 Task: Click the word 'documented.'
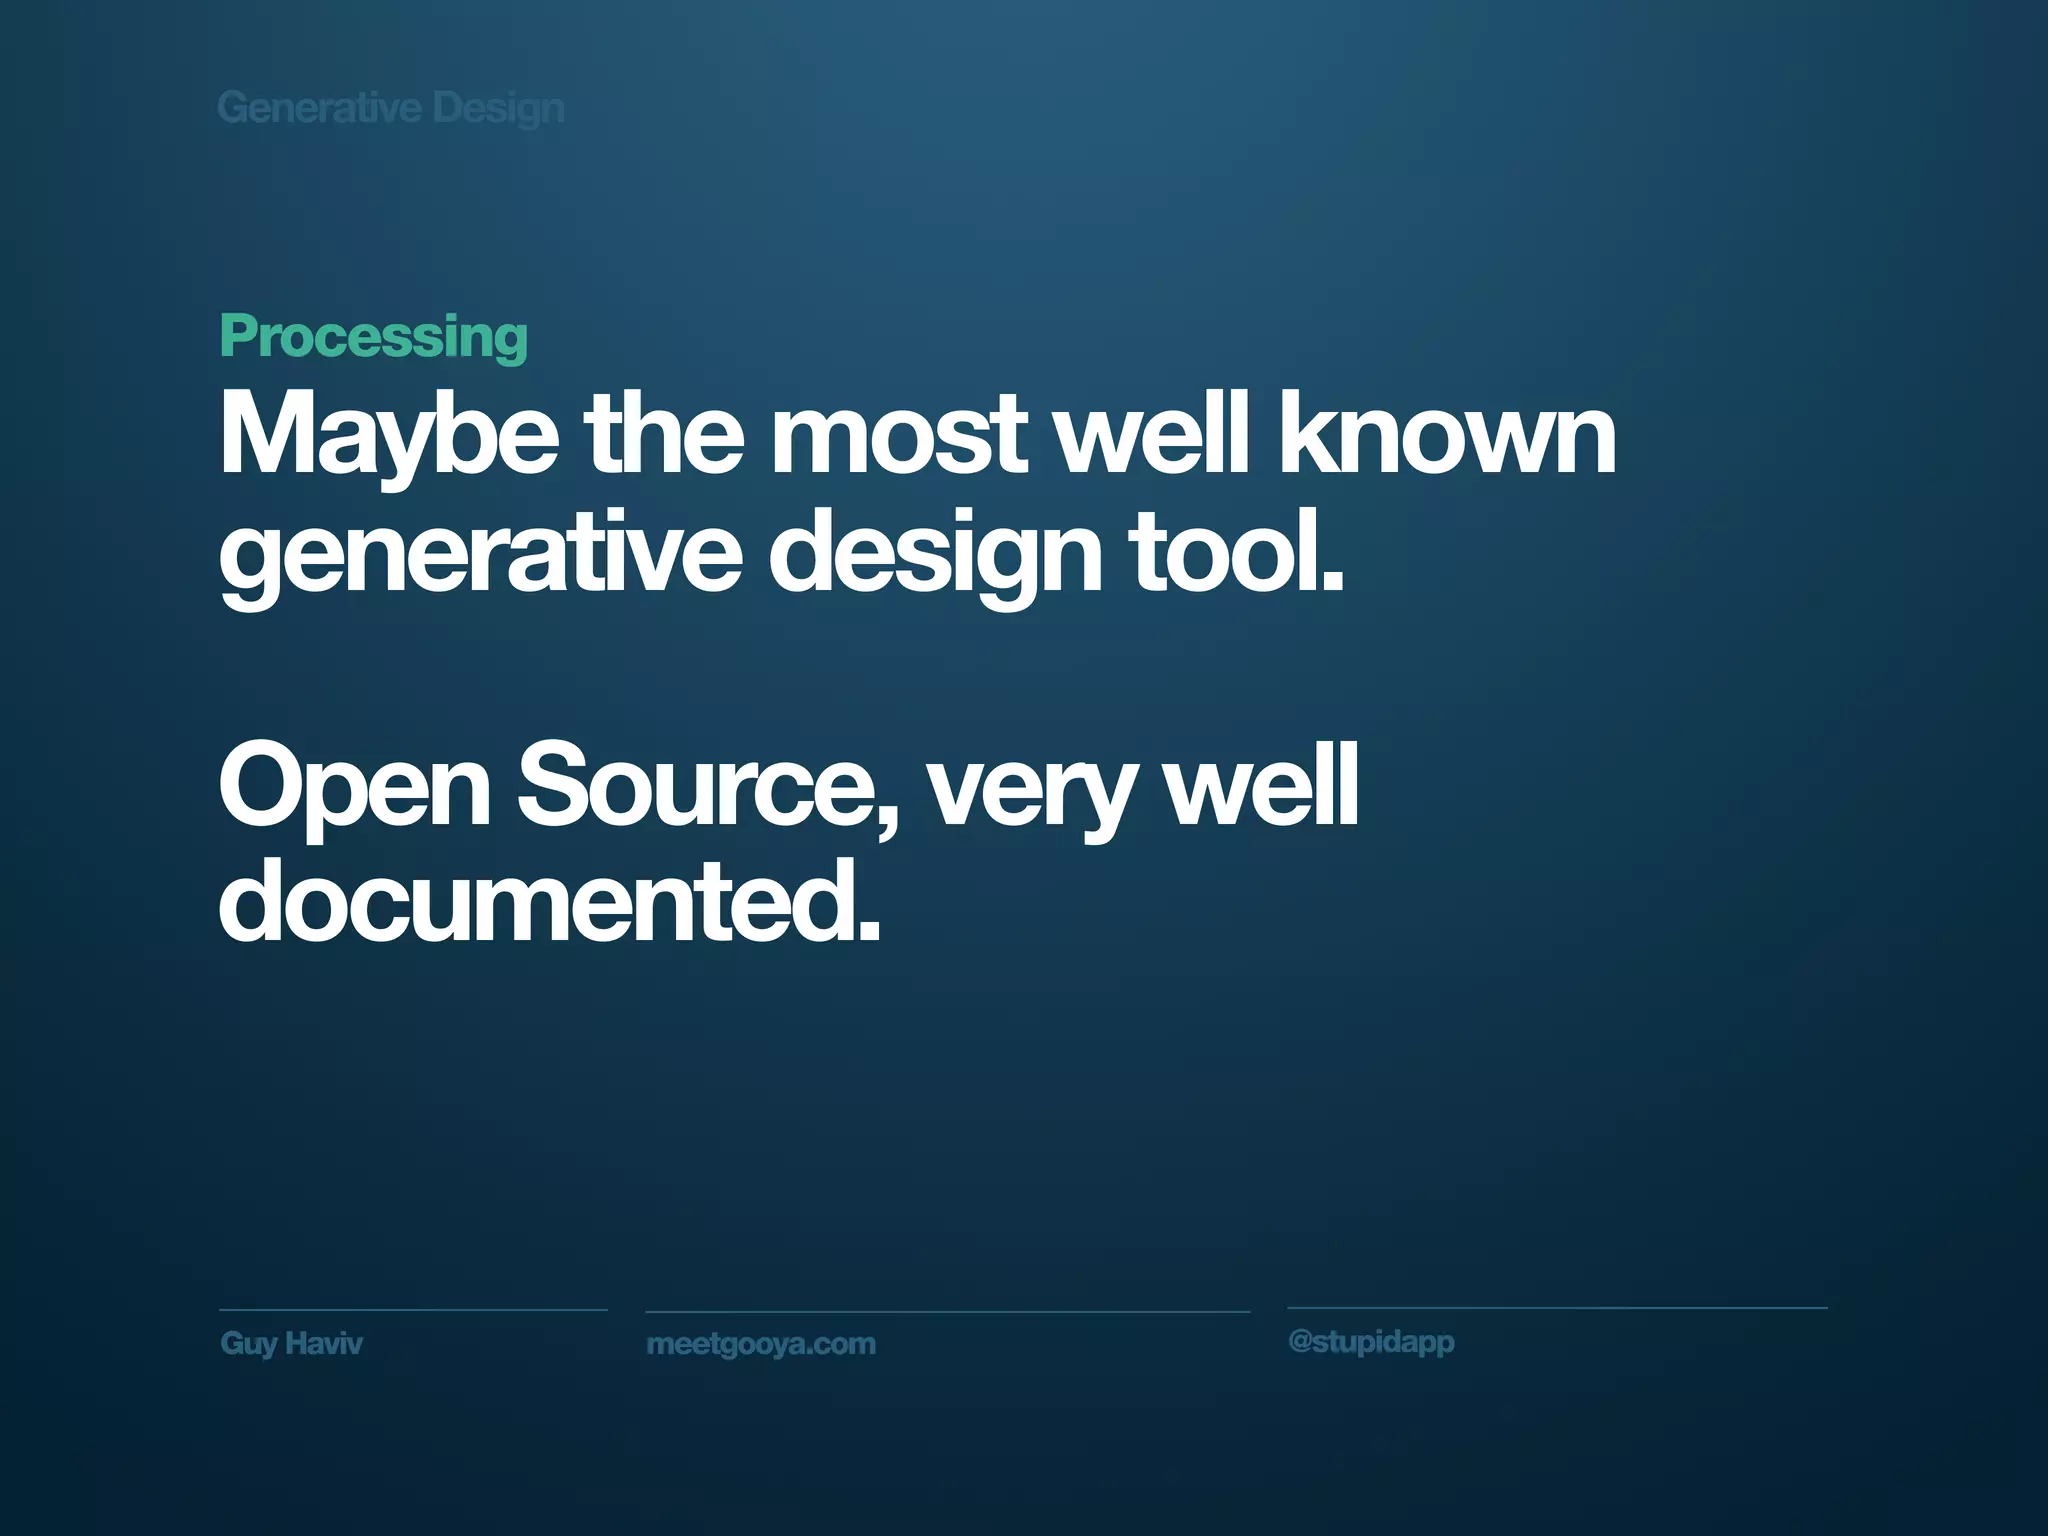click(550, 900)
